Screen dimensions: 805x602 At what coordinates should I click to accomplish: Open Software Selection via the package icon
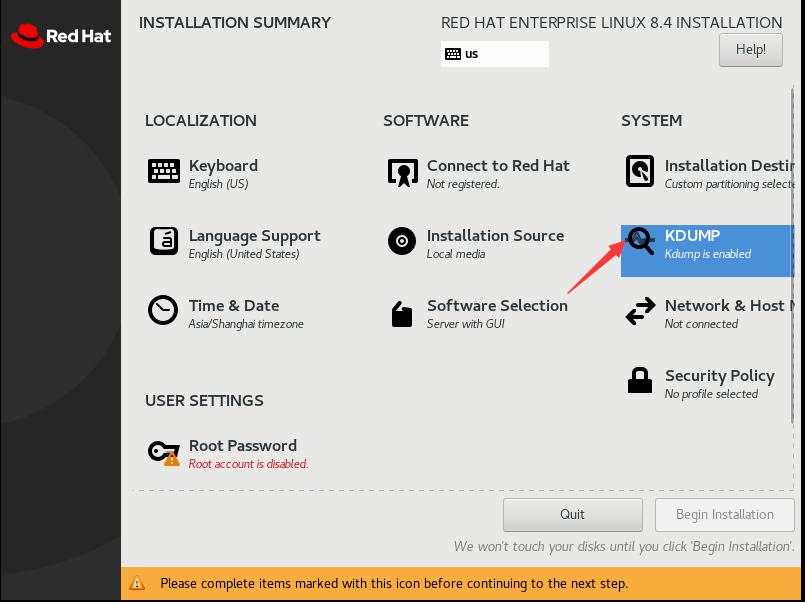pyautogui.click(x=402, y=311)
